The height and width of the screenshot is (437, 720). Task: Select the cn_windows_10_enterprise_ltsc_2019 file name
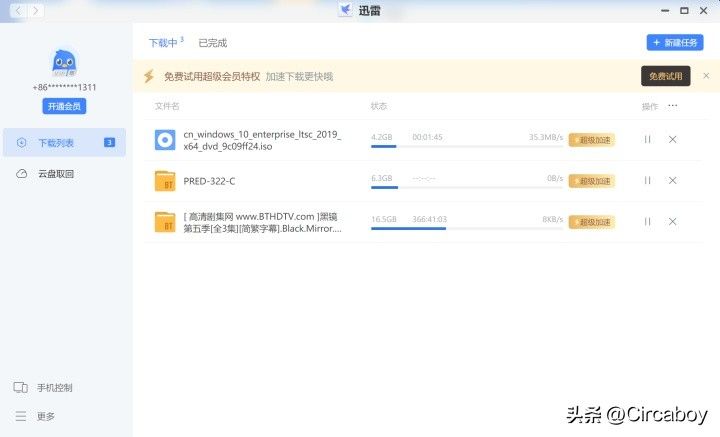262,140
